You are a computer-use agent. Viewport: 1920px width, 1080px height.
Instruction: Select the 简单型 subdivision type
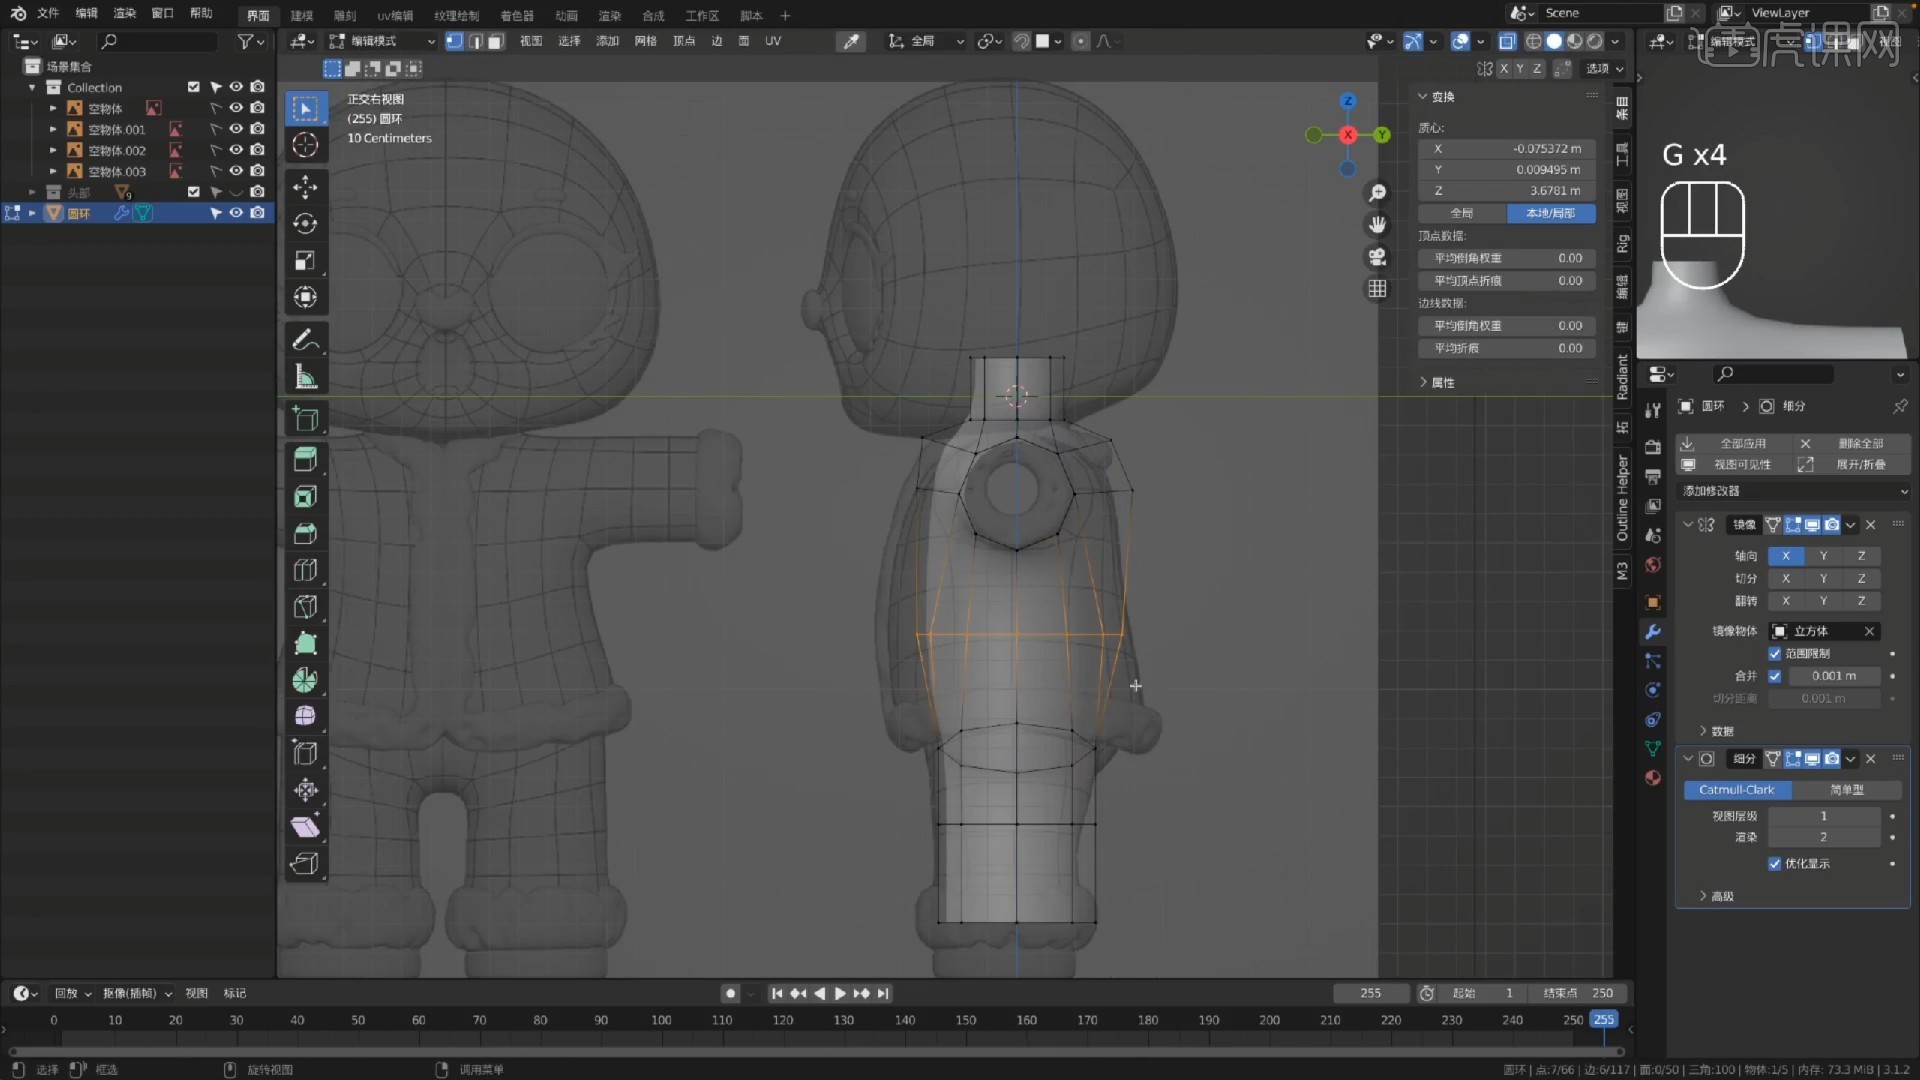coord(1847,790)
